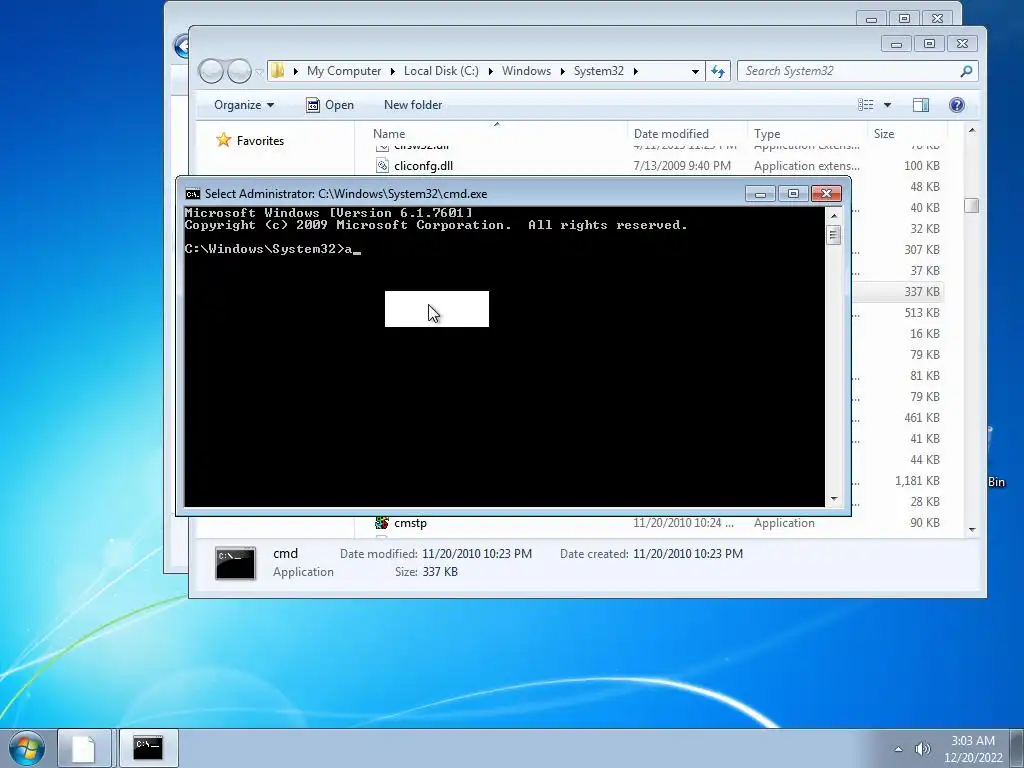Open recent pages dropdown arrow
The height and width of the screenshot is (768, 1024).
[259, 72]
